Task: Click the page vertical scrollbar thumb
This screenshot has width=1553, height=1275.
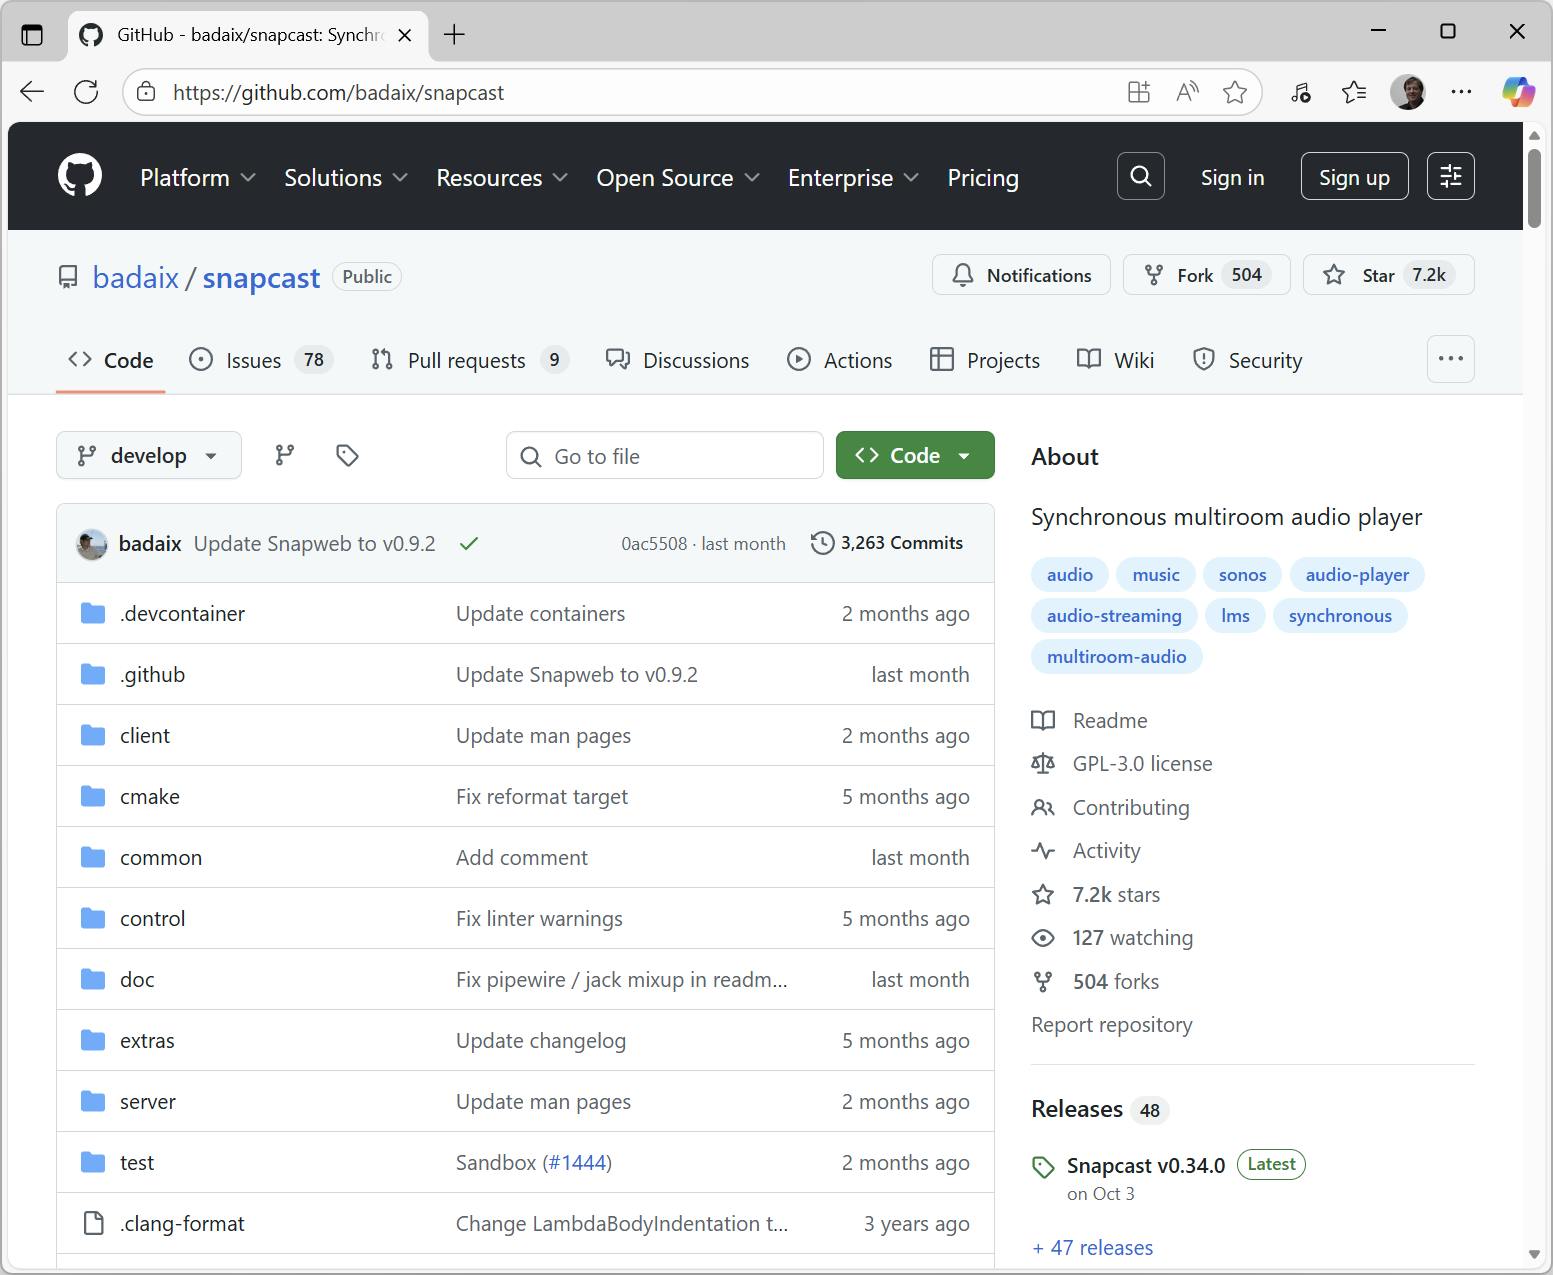Action: (1534, 188)
